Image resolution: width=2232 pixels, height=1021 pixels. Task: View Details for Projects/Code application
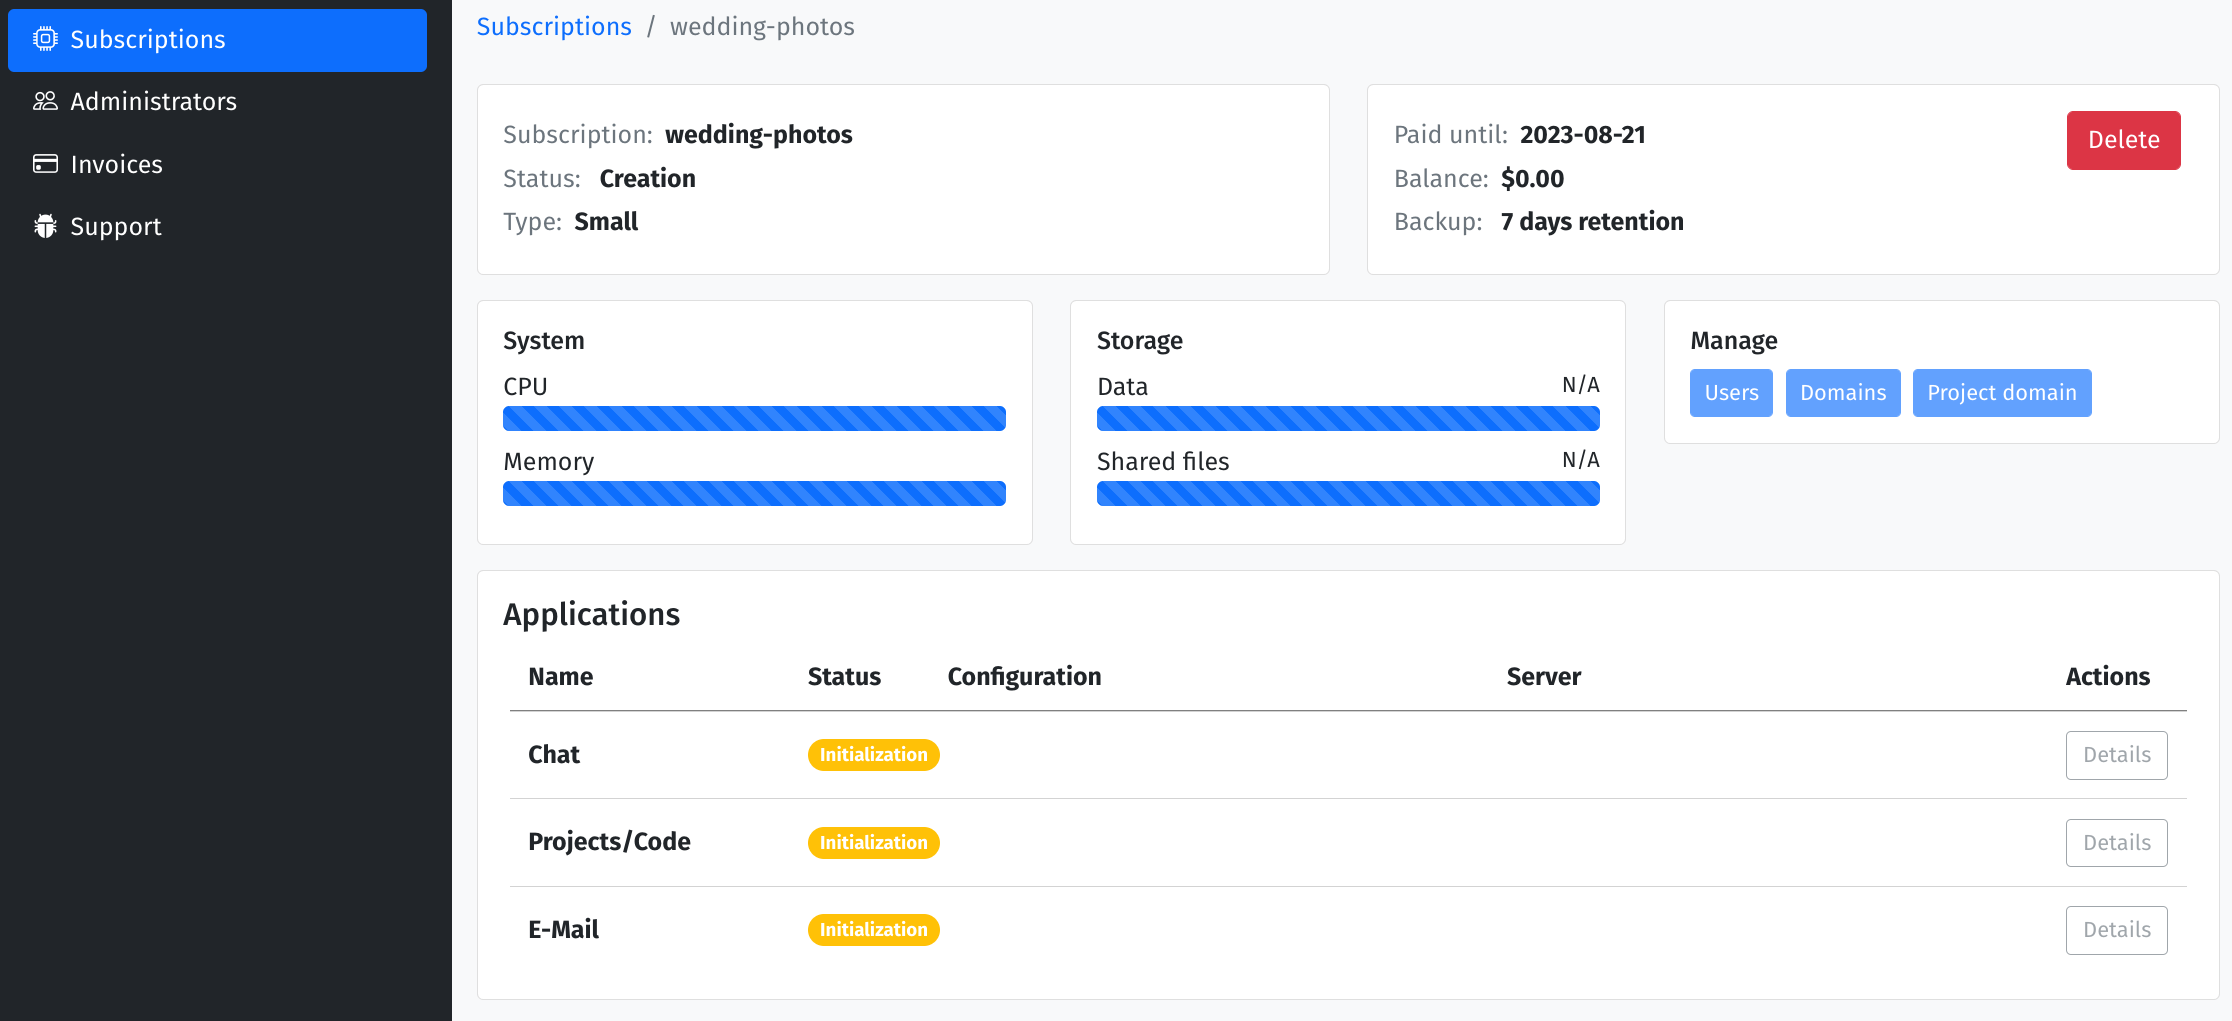coord(2117,843)
